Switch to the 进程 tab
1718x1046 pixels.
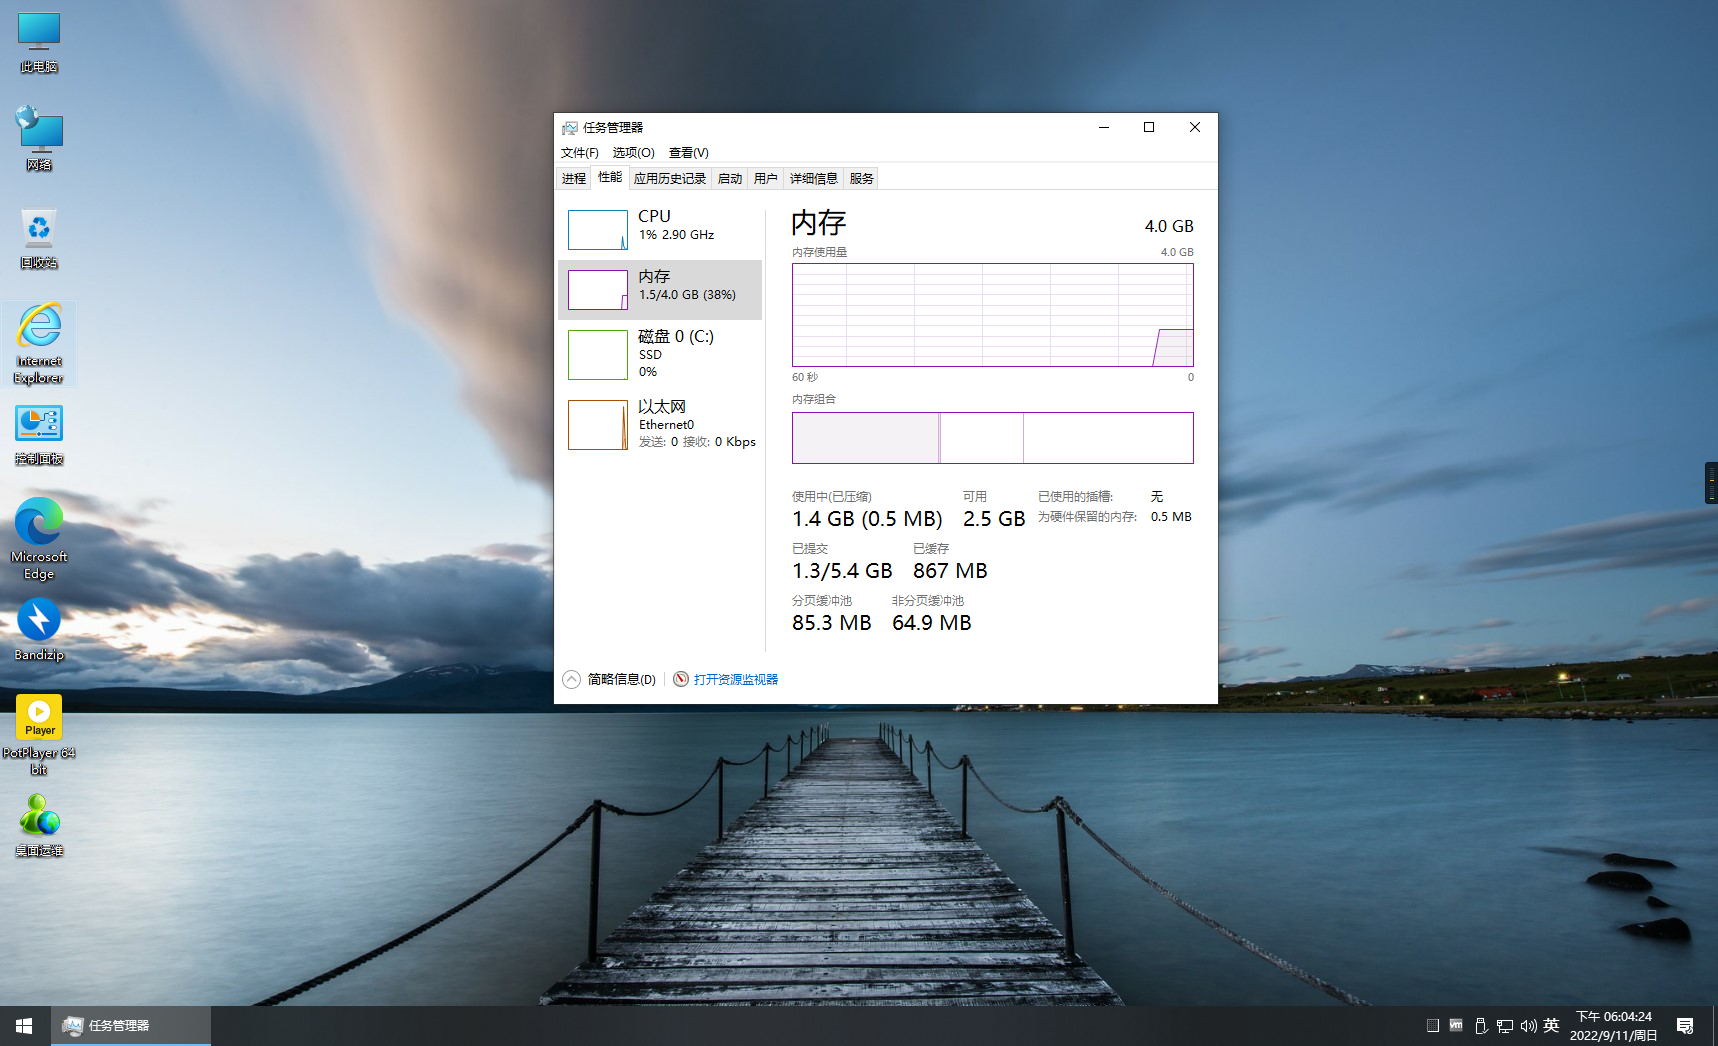pos(574,179)
